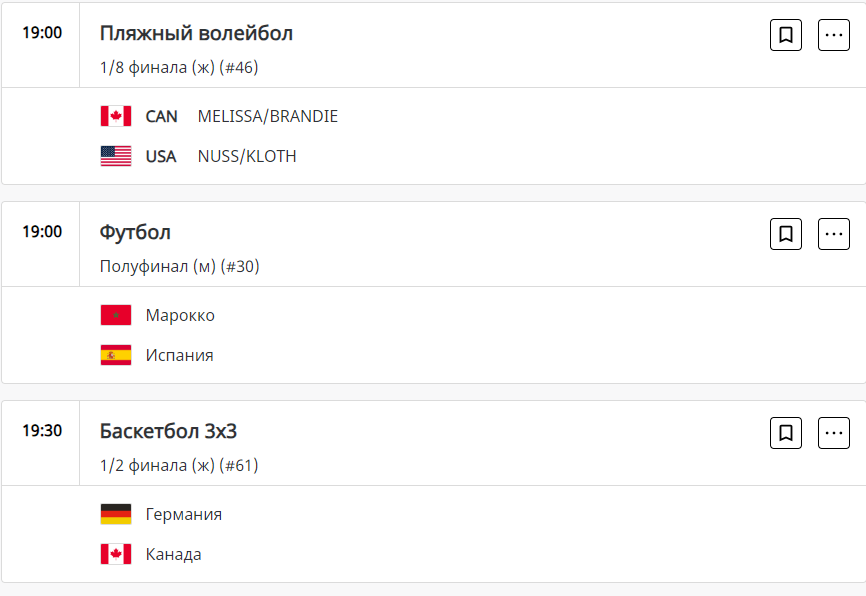Open the Пляжный волейбол event title

pyautogui.click(x=196, y=33)
